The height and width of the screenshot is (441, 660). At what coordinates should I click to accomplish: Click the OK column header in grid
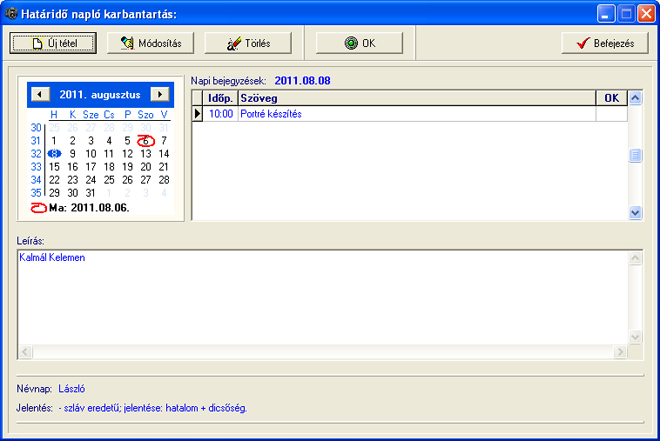click(612, 98)
